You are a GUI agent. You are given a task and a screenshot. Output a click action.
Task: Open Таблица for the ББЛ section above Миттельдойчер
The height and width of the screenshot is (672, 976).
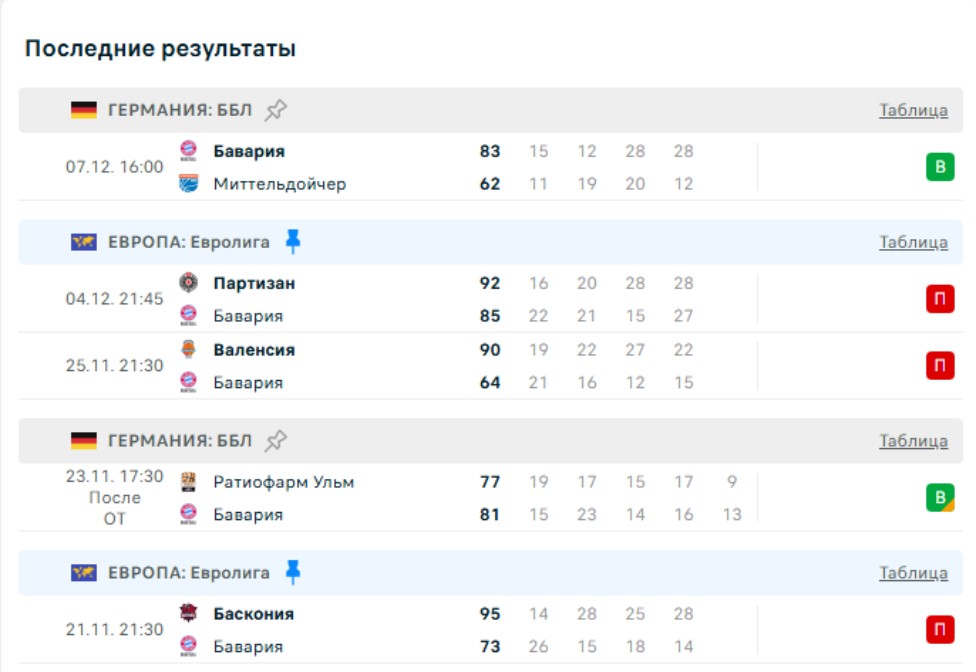[913, 110]
